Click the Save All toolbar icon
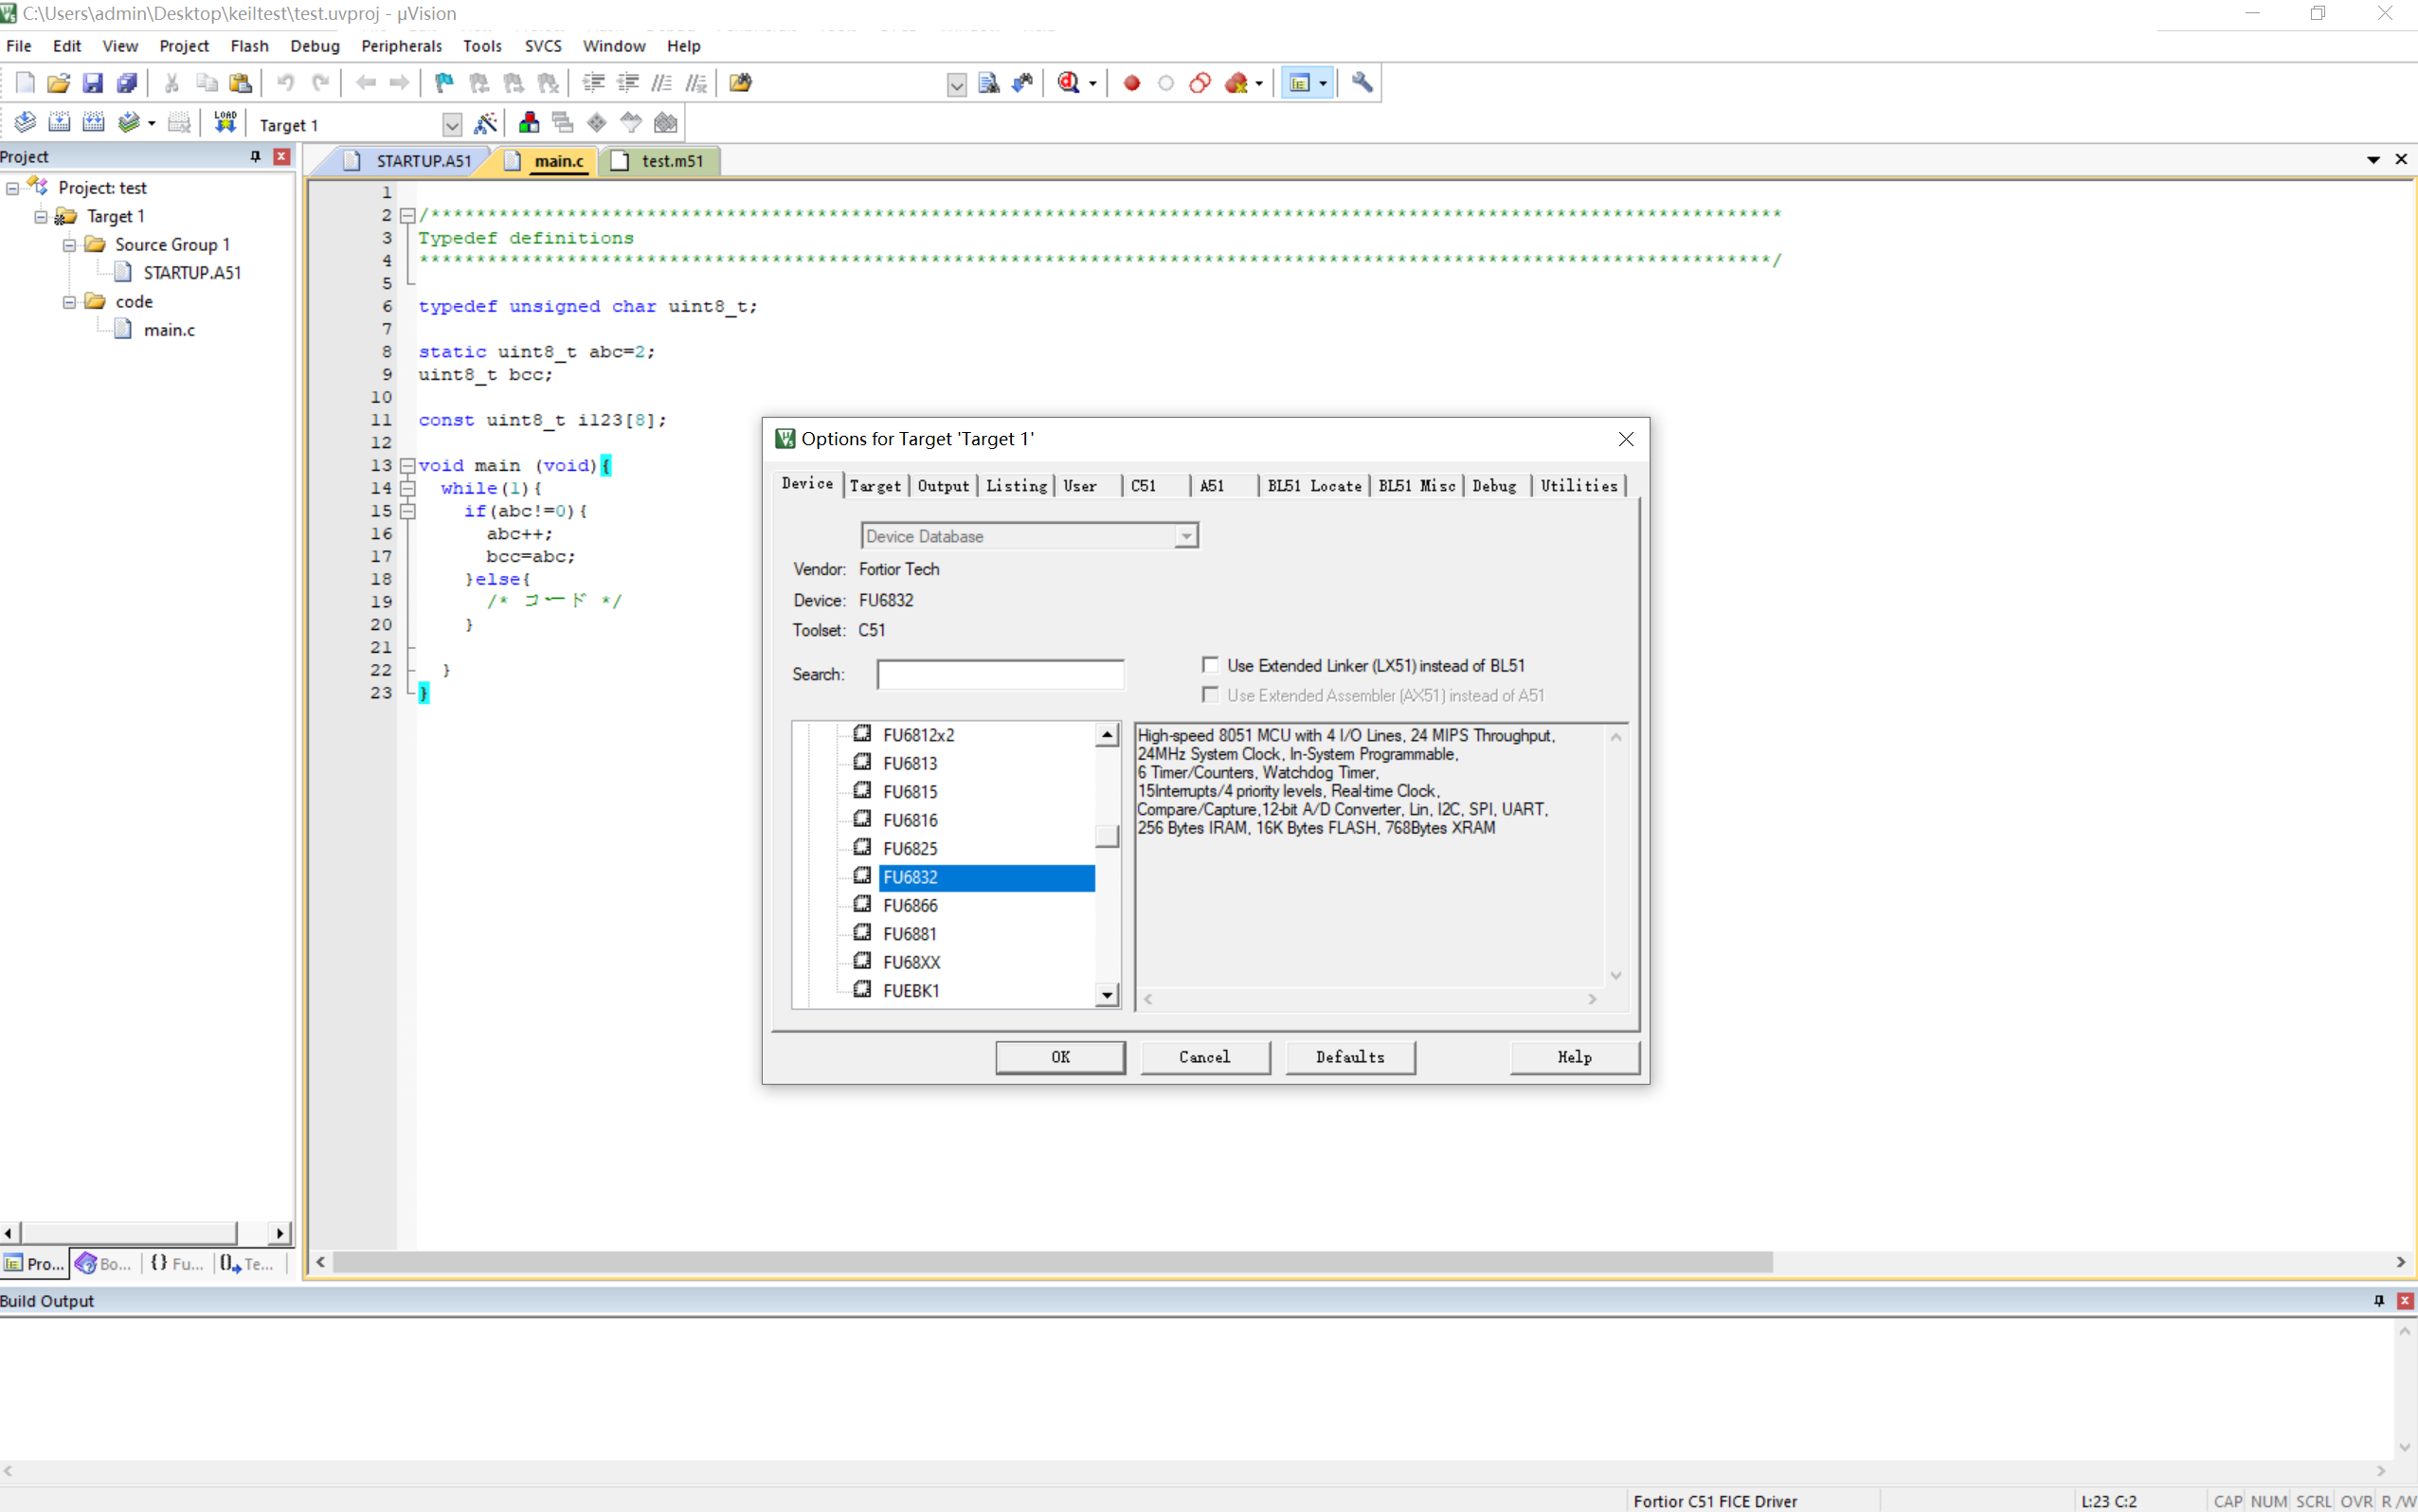 click(x=126, y=83)
